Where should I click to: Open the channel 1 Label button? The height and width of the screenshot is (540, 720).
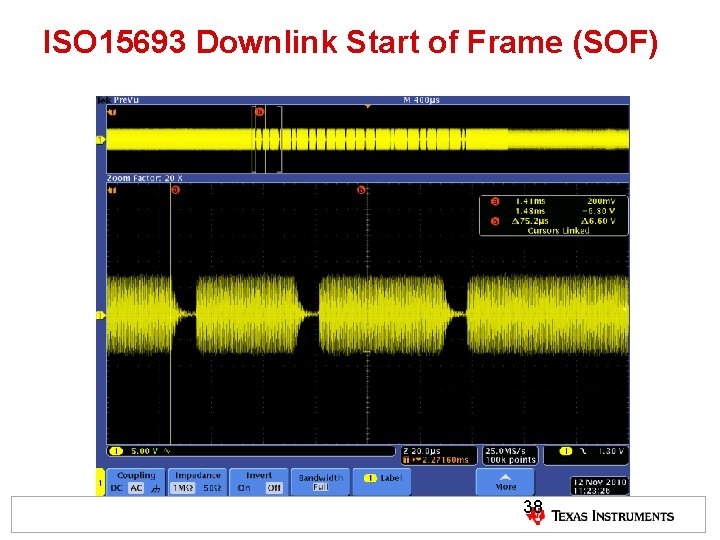[382, 482]
